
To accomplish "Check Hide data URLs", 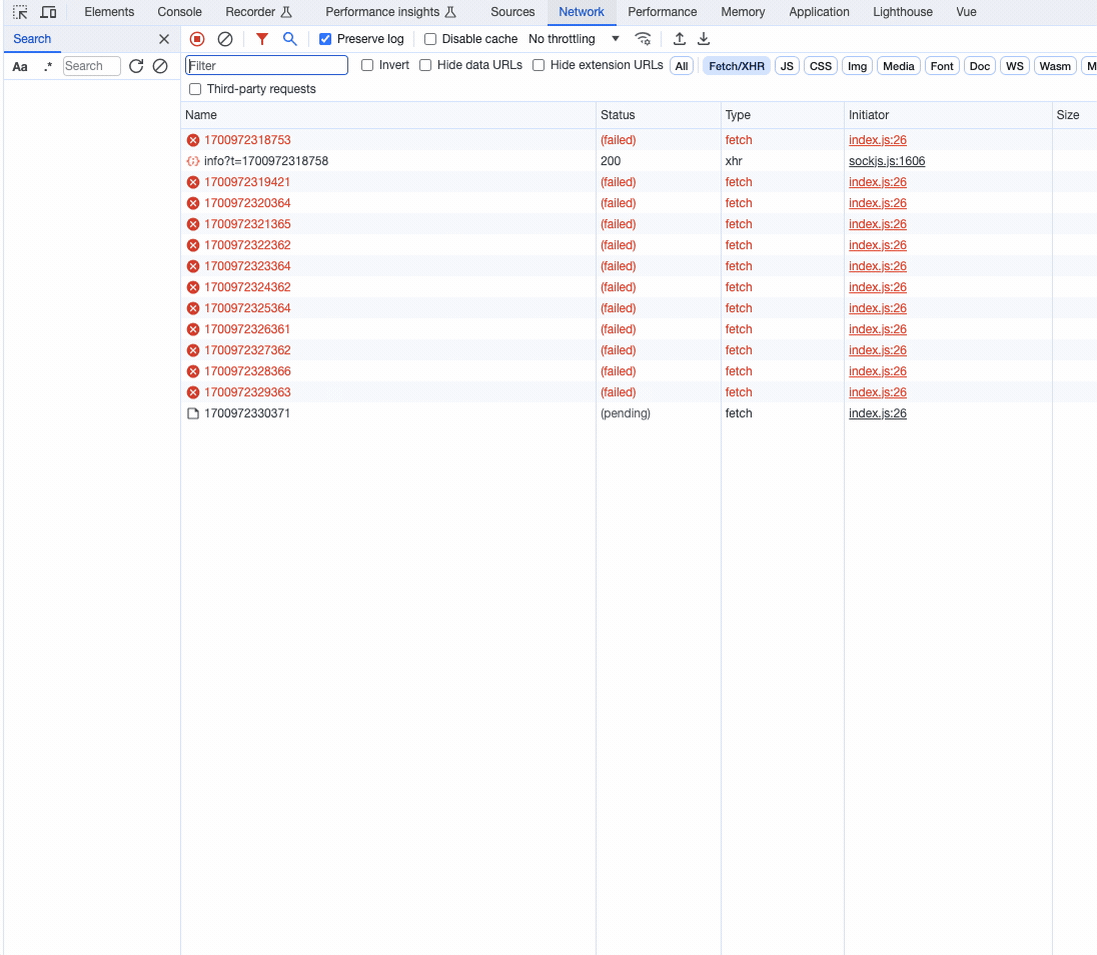I will (x=425, y=65).
